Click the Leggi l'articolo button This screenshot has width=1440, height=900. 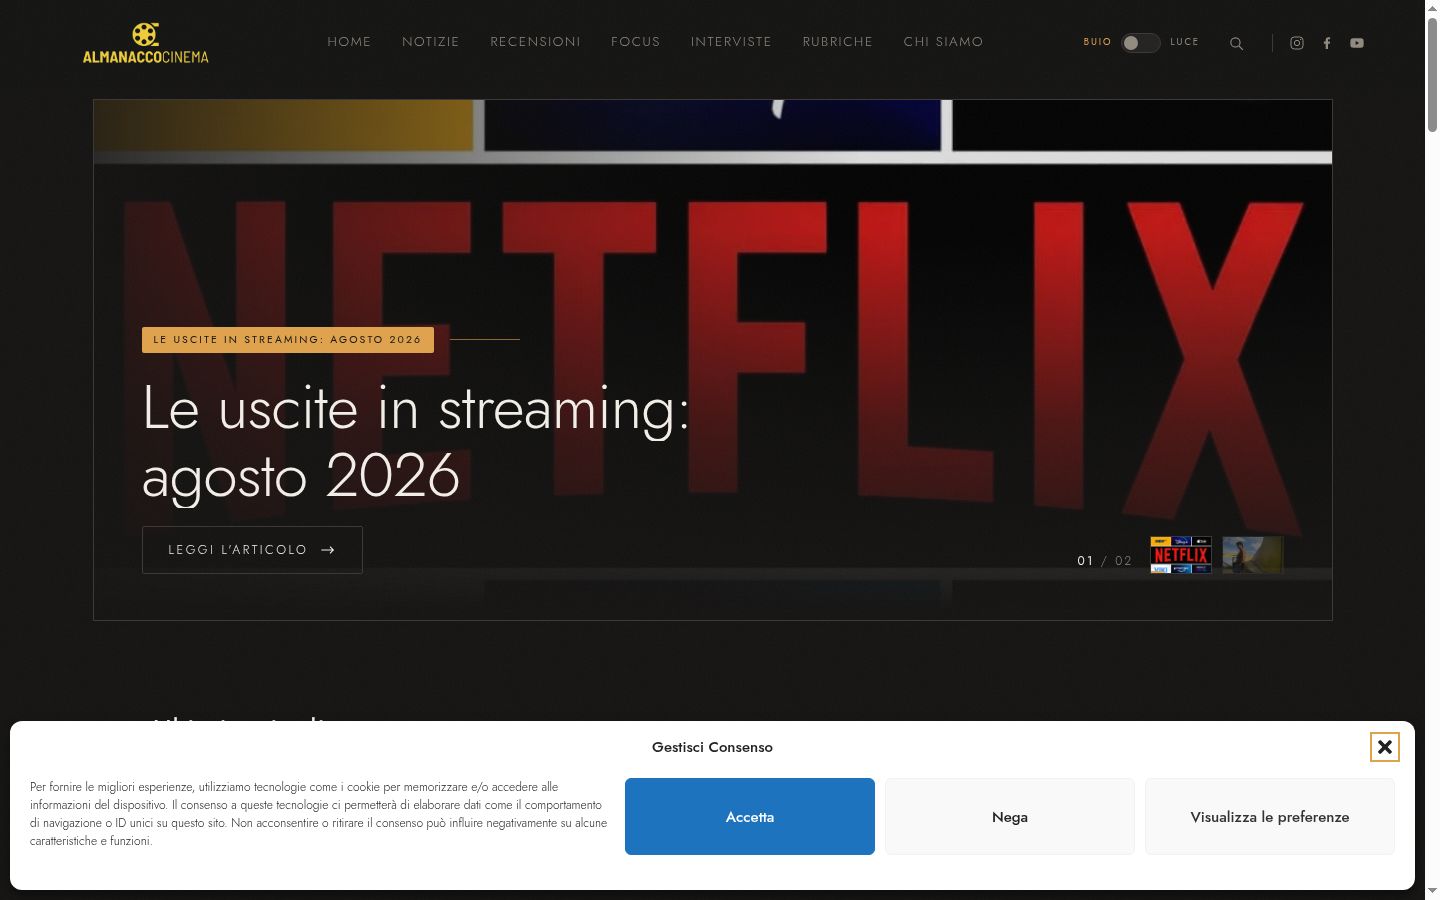click(252, 550)
